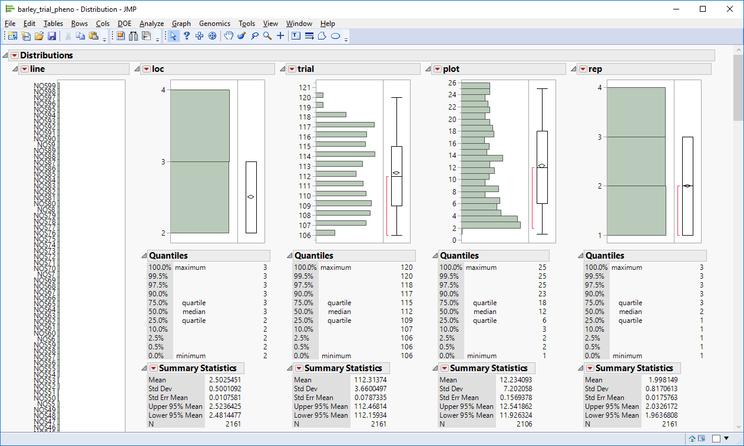Click the Save floppy disk icon
This screenshot has height=446, width=744.
[x=52, y=36]
